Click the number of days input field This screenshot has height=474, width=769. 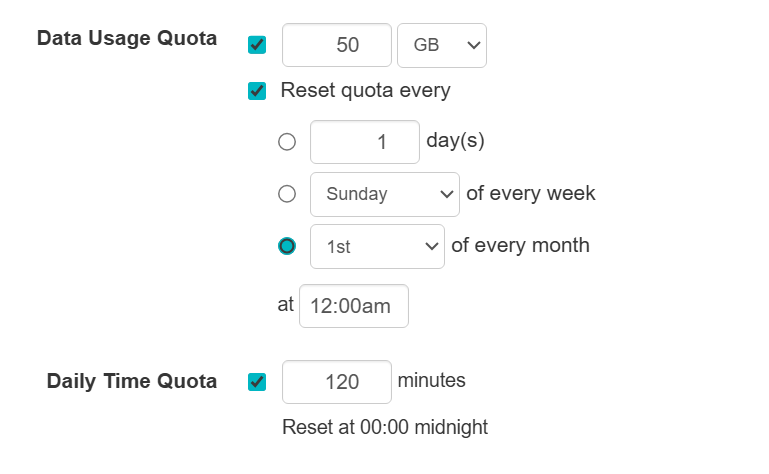(x=364, y=142)
